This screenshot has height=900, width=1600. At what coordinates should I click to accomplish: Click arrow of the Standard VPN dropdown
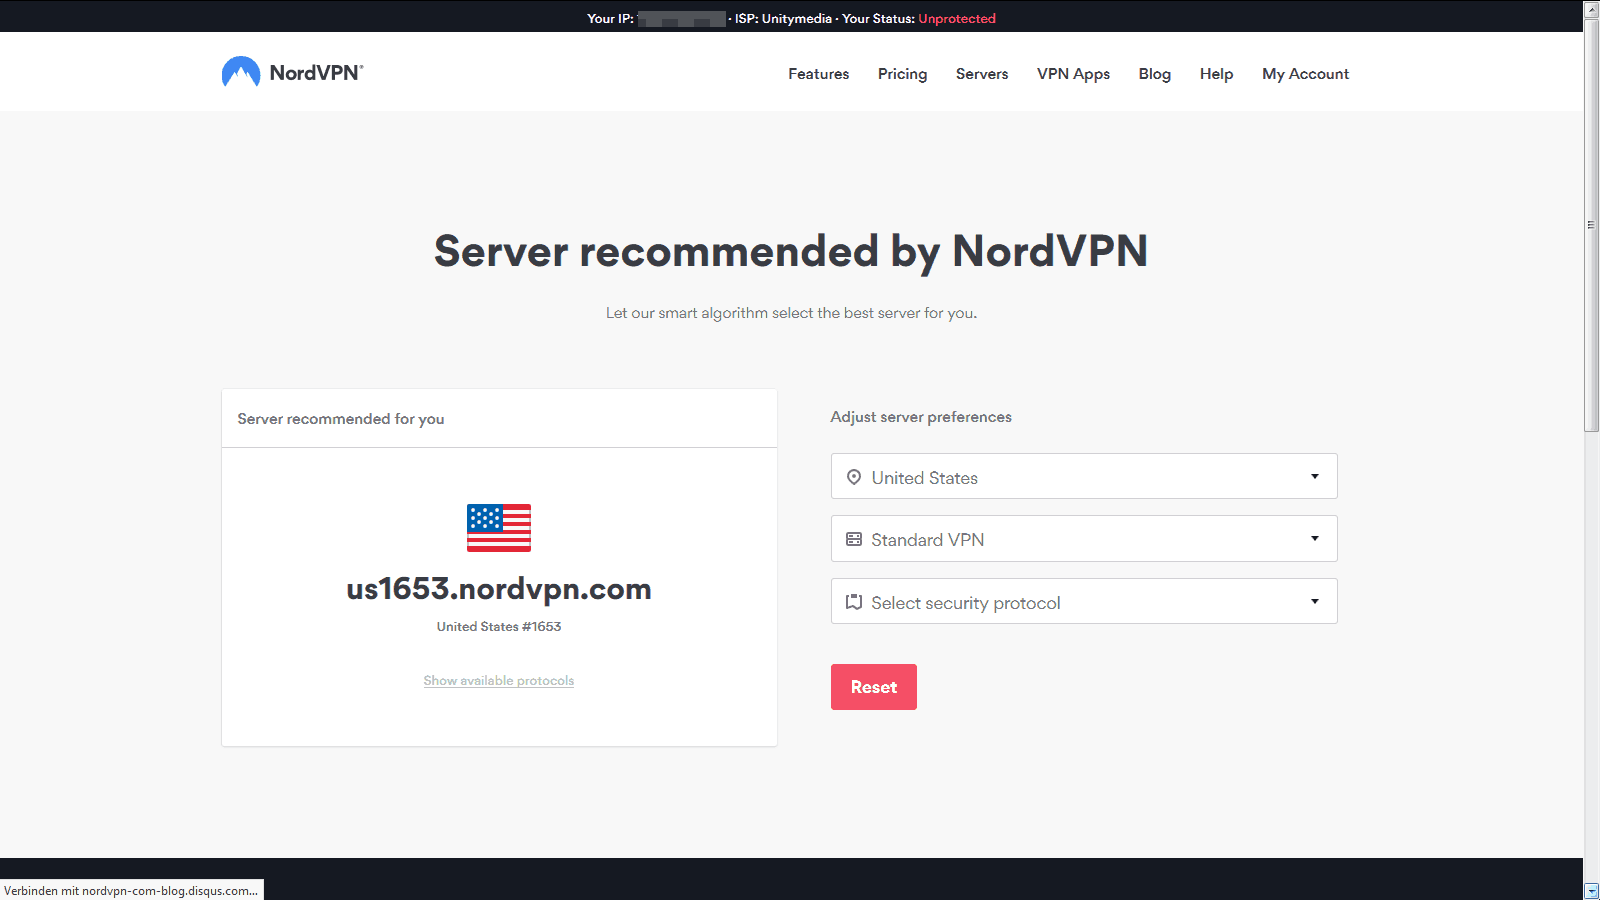point(1315,538)
